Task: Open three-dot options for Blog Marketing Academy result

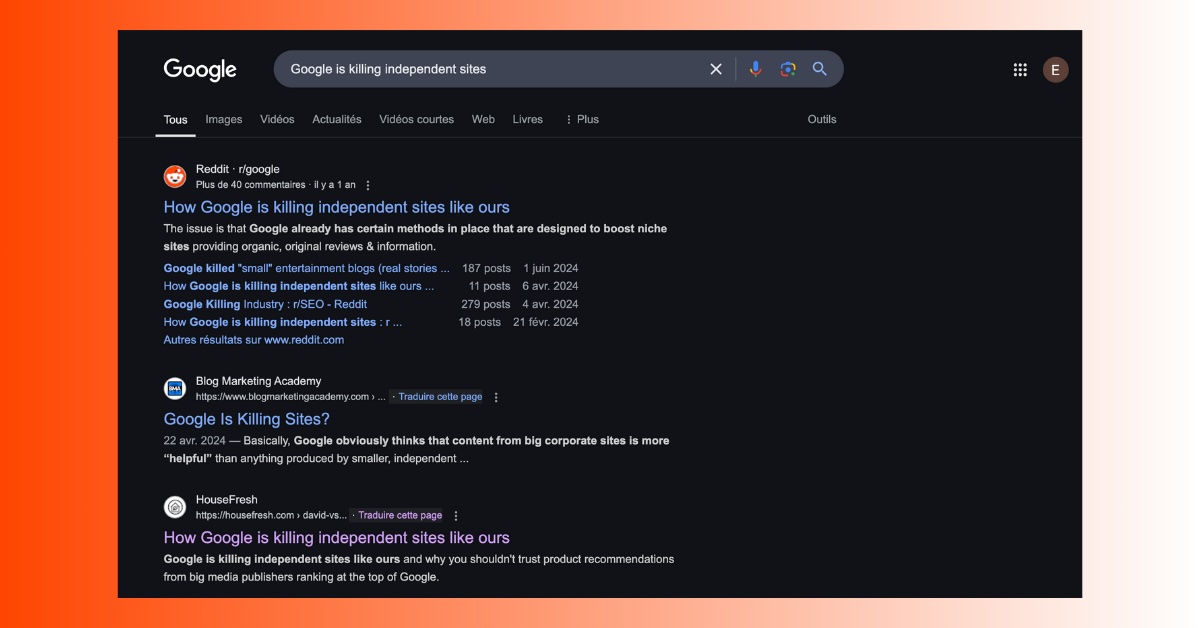Action: 496,397
